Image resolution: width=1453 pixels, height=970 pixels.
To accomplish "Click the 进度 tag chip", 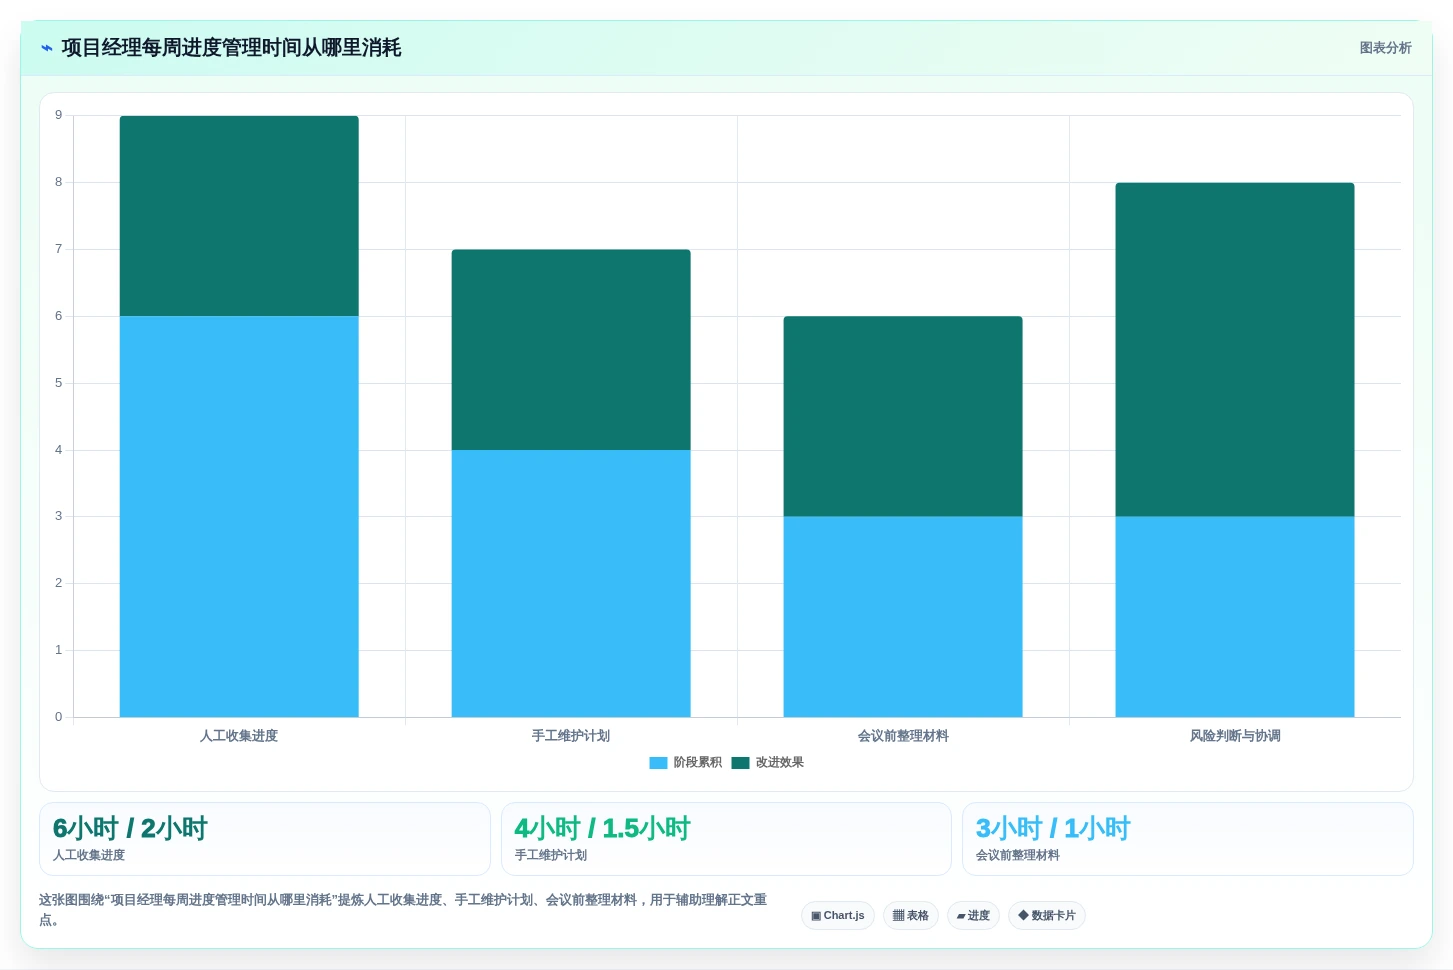I will (973, 915).
